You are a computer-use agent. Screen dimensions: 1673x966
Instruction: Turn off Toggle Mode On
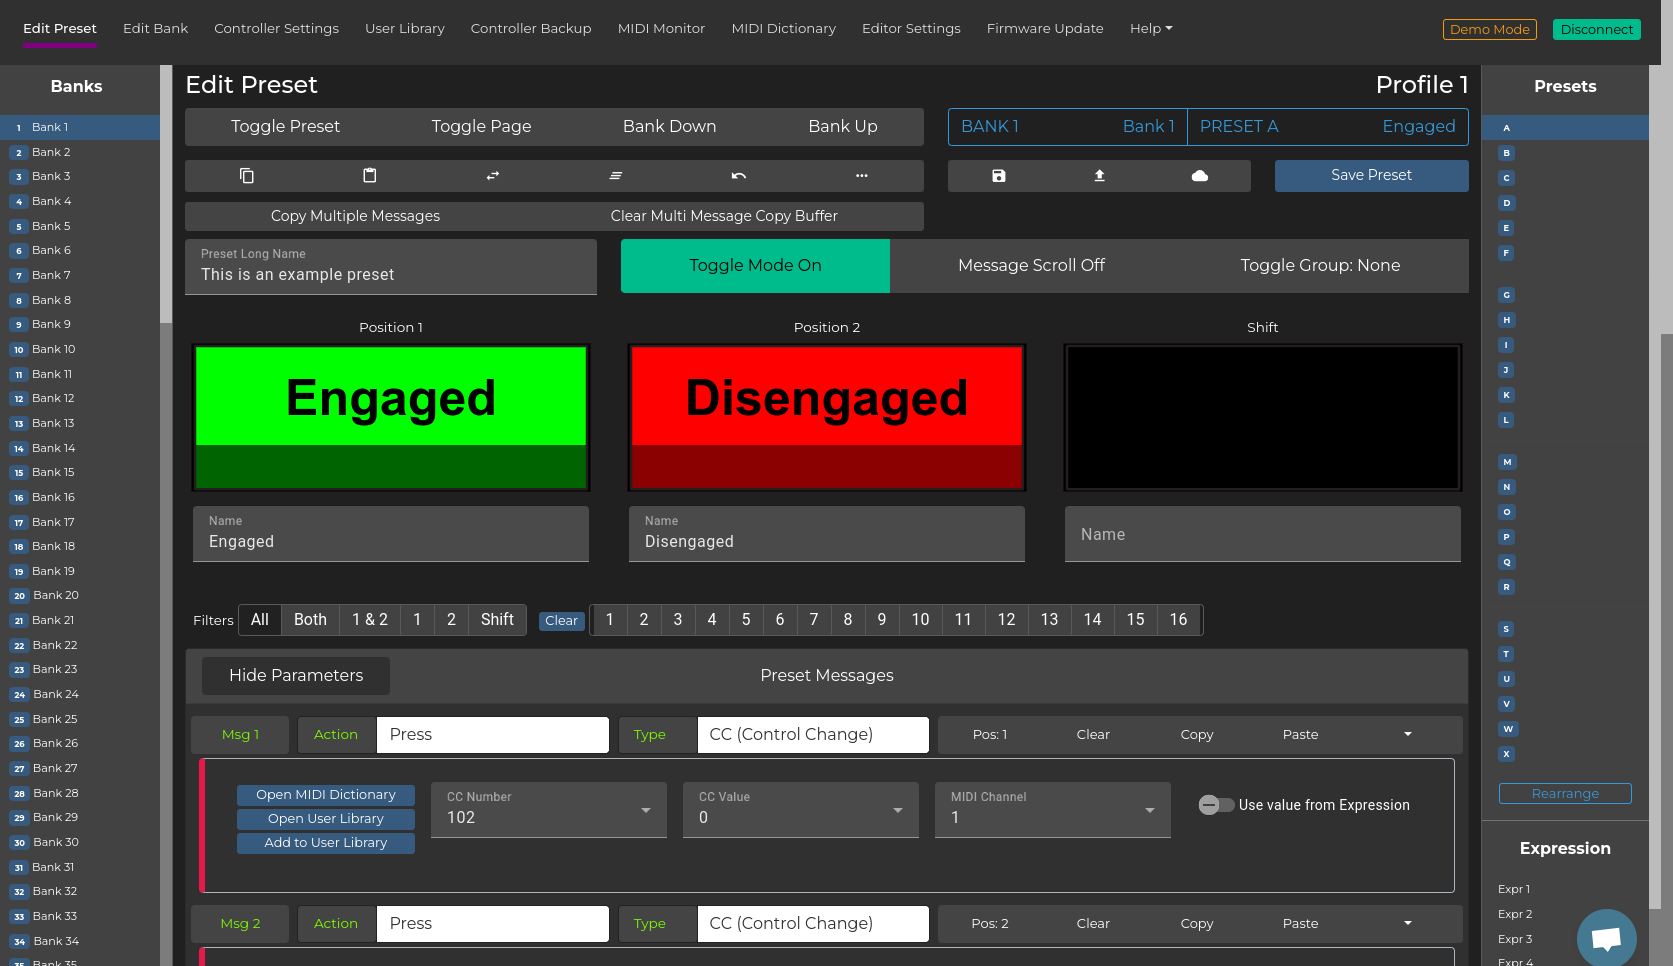(755, 266)
